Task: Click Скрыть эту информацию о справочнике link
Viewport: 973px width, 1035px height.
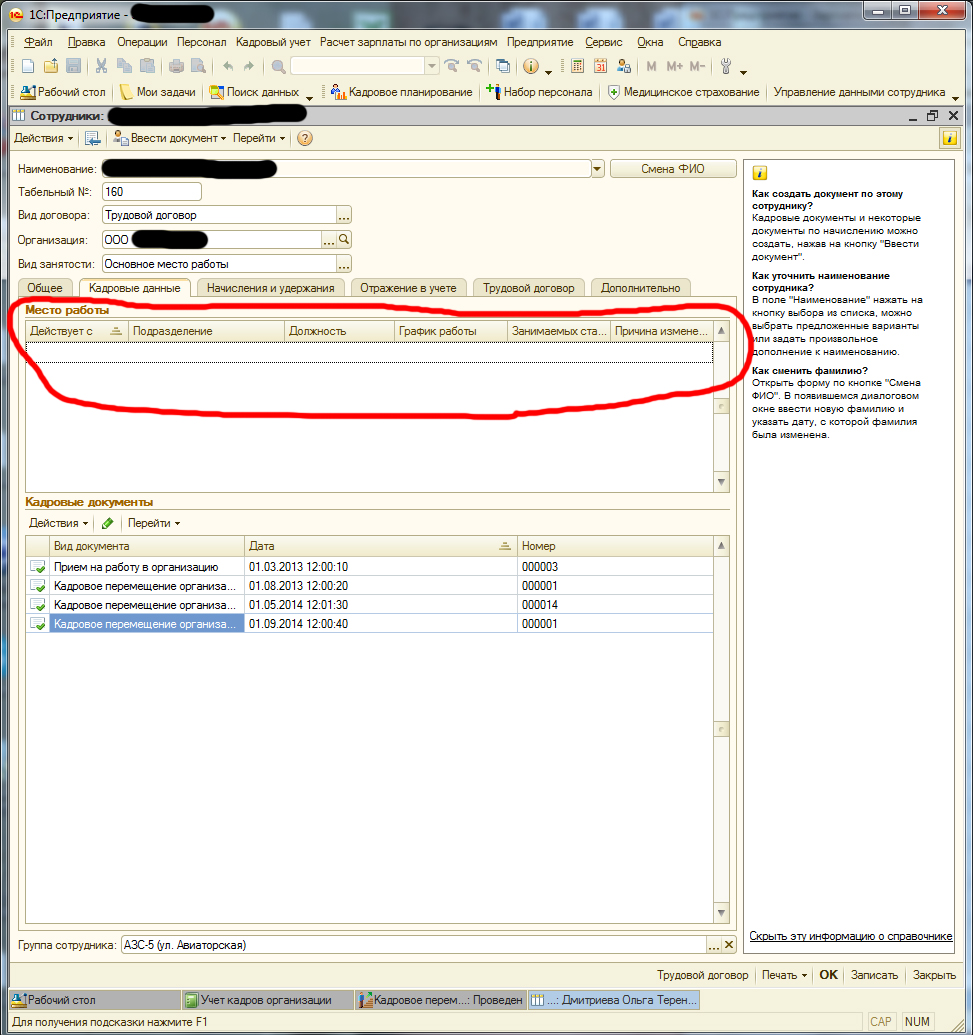Action: click(850, 937)
